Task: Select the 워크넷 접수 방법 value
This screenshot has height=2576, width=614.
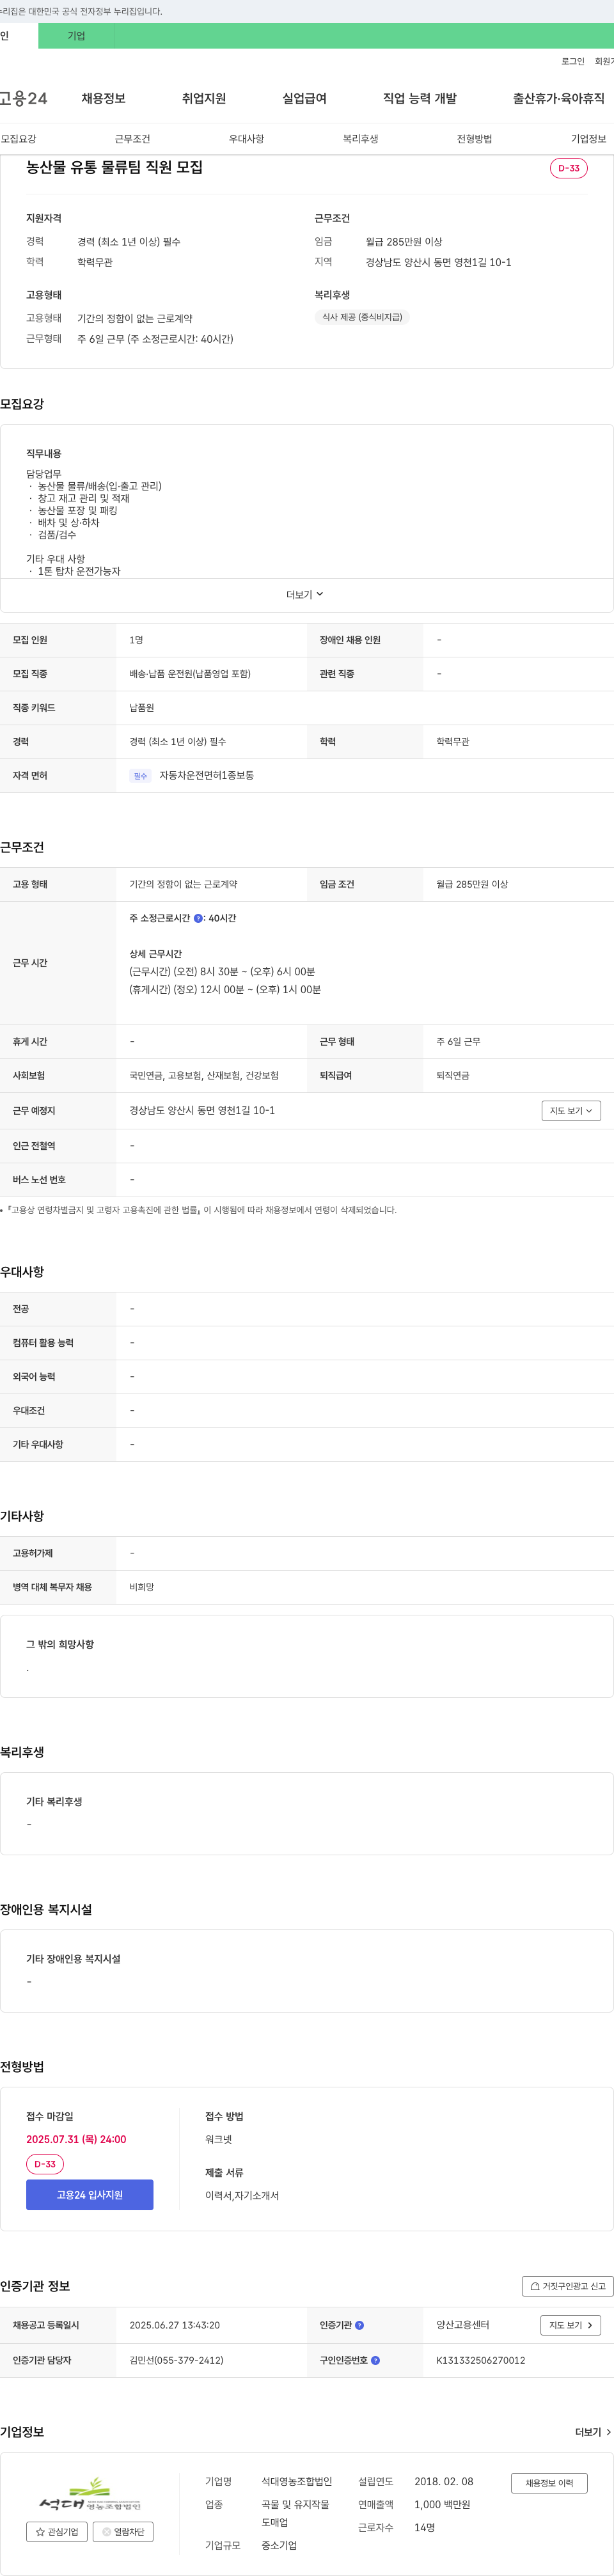Action: [218, 2139]
